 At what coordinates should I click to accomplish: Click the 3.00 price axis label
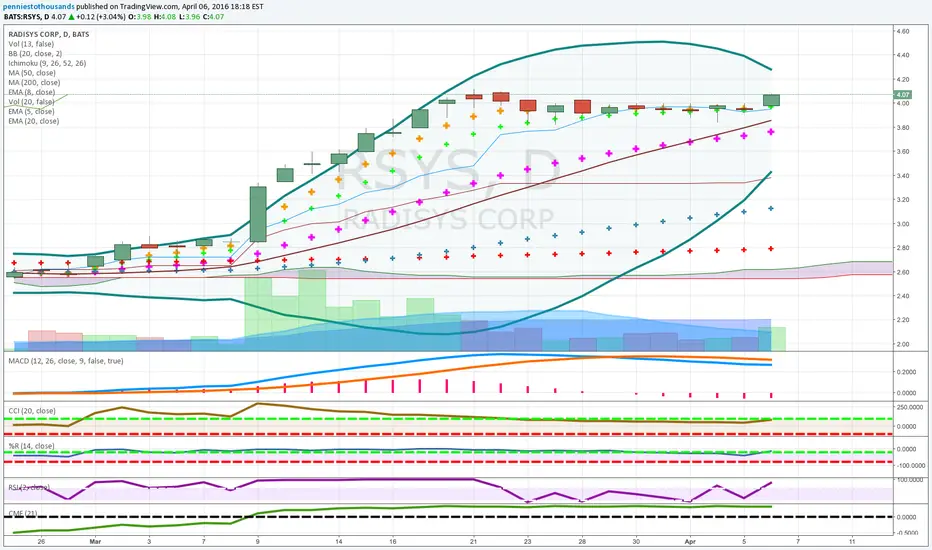click(902, 224)
